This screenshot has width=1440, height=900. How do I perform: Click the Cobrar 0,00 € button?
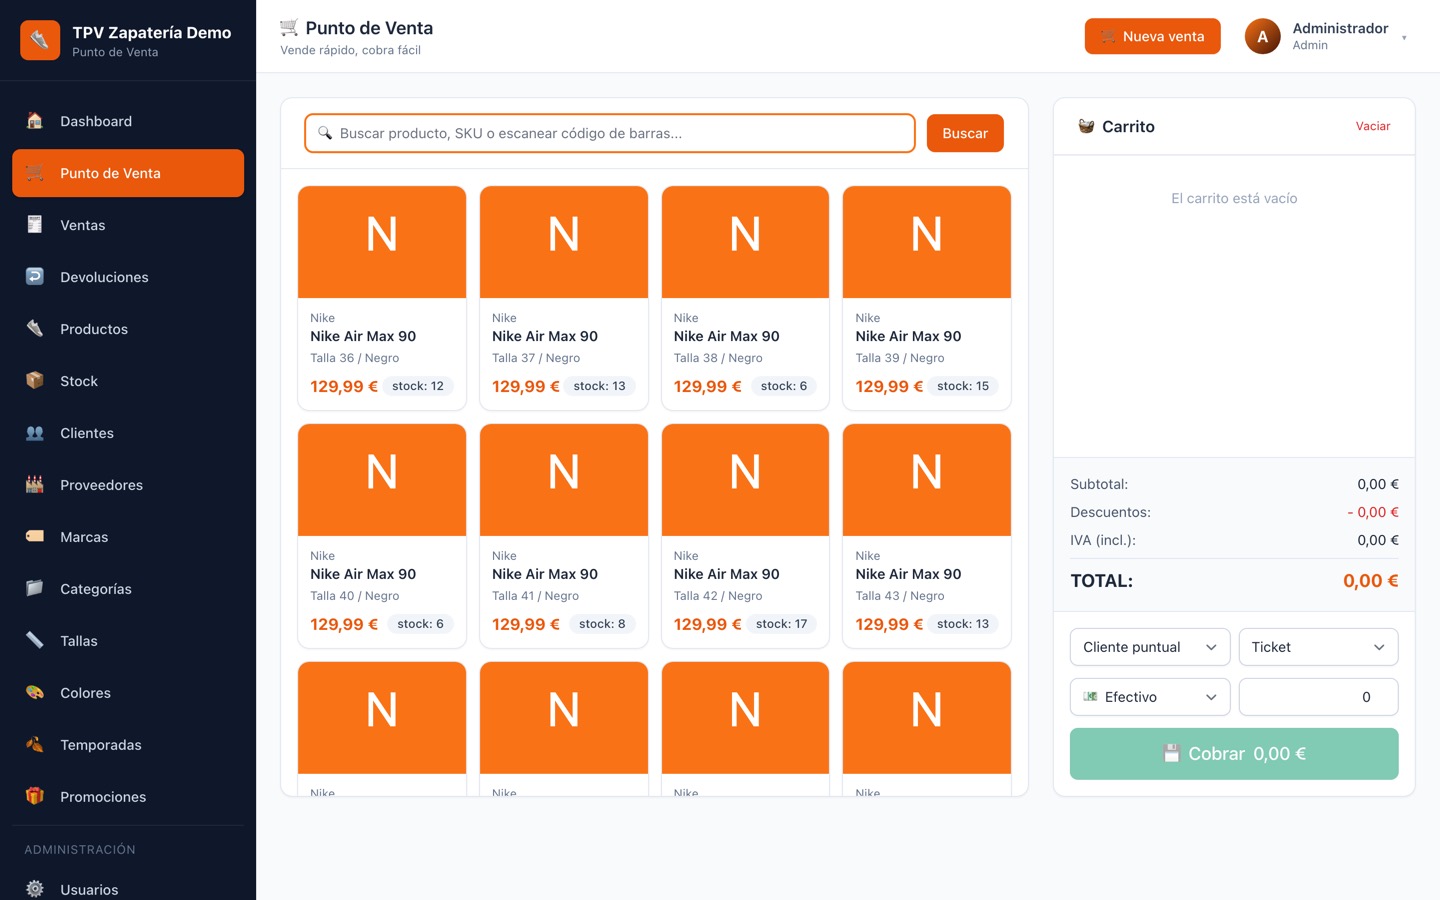coord(1234,754)
